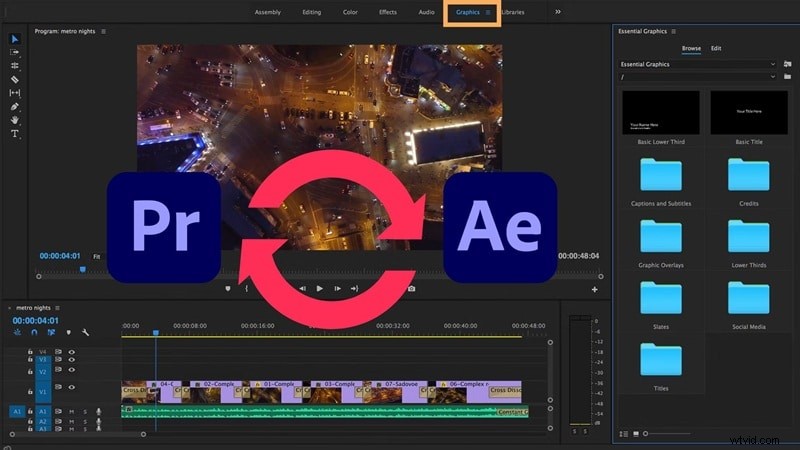Screen dimensions: 800x450
Task: Hide track V4 with eye icon
Action: point(71,352)
